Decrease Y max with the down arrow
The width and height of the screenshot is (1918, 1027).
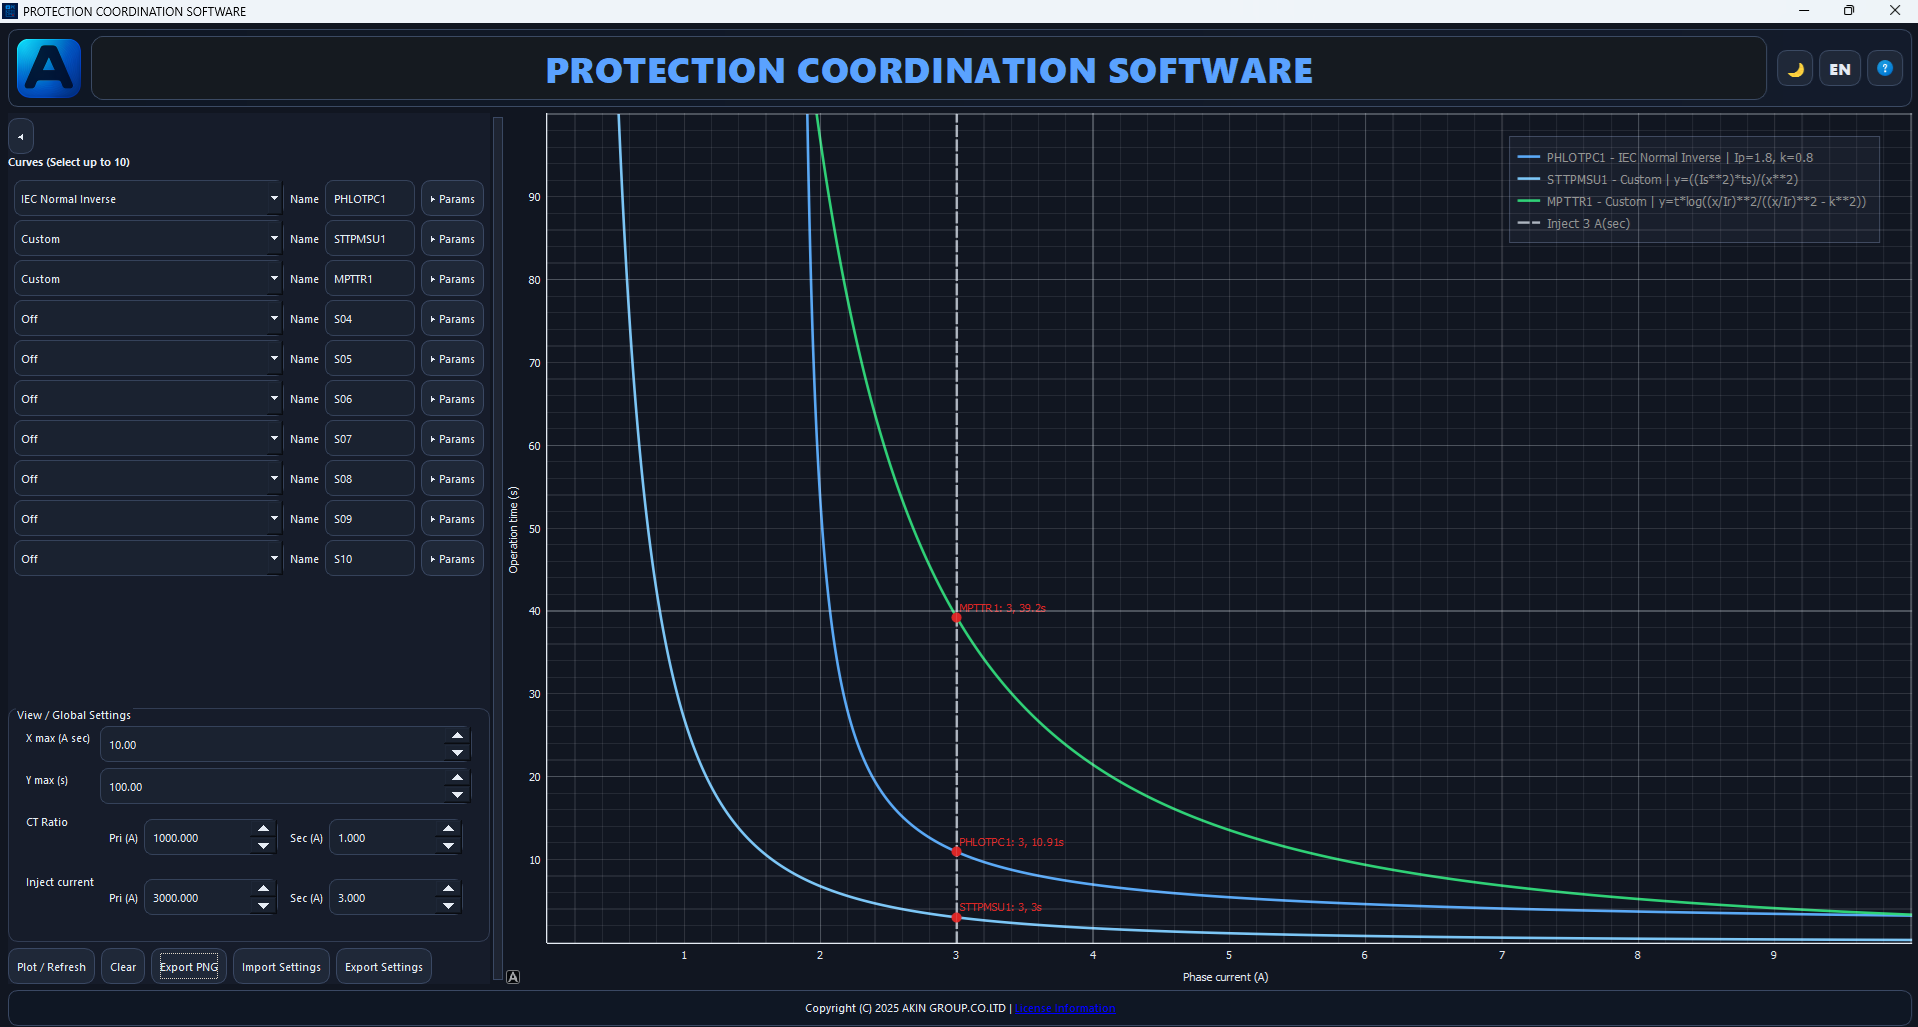(x=457, y=795)
